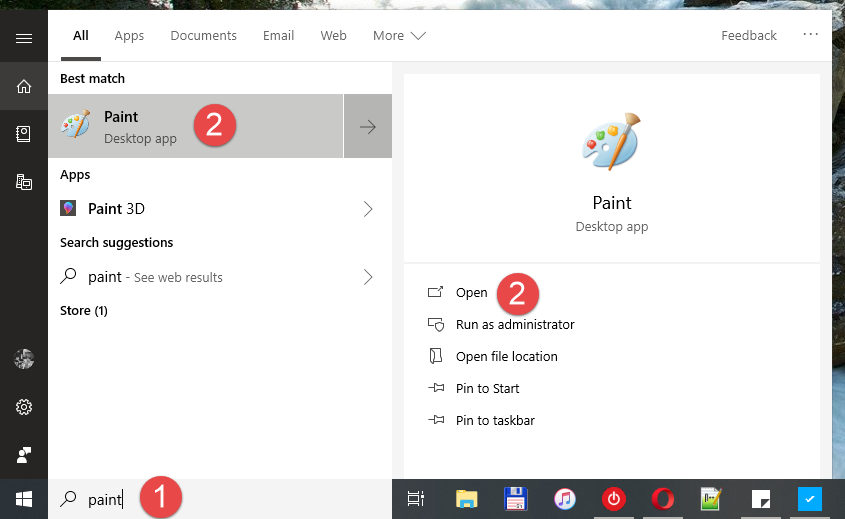The height and width of the screenshot is (519, 845).
Task: Click the Feedback link
Action: pyautogui.click(x=749, y=36)
